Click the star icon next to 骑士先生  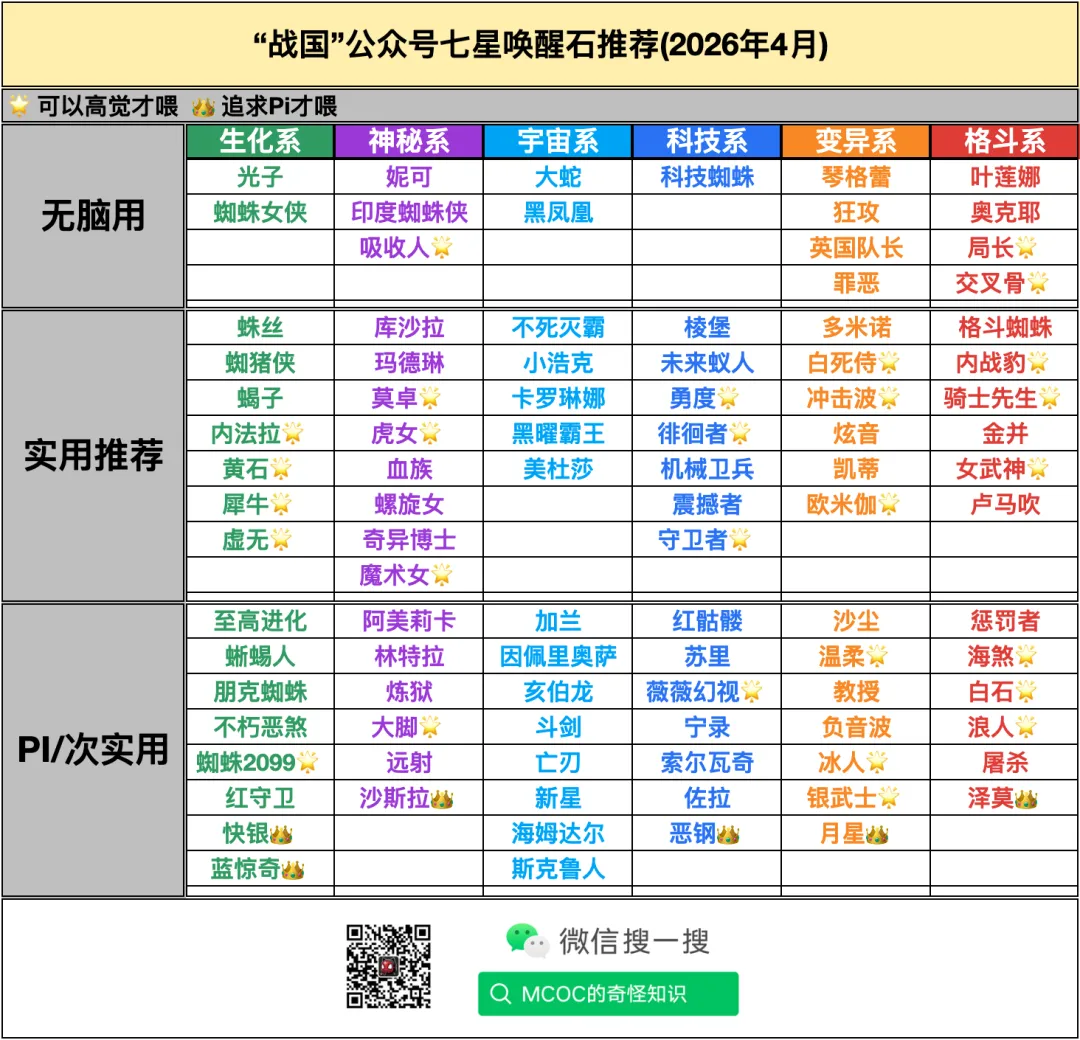[1049, 397]
